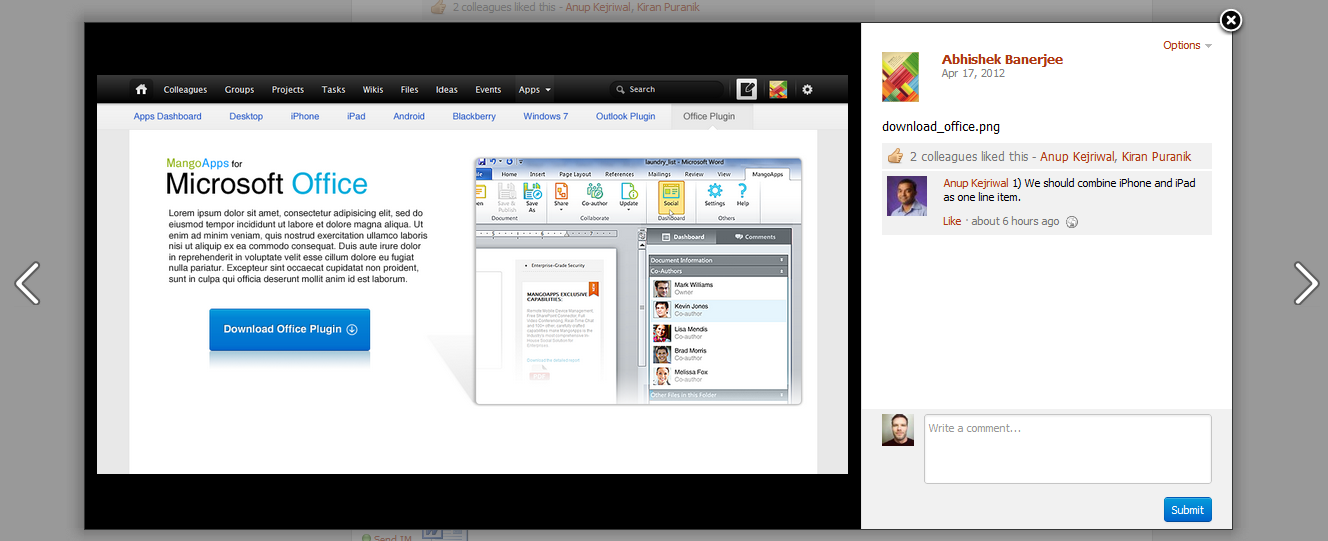Go to the next image
Screen dimensions: 1328x541
click(x=1306, y=283)
